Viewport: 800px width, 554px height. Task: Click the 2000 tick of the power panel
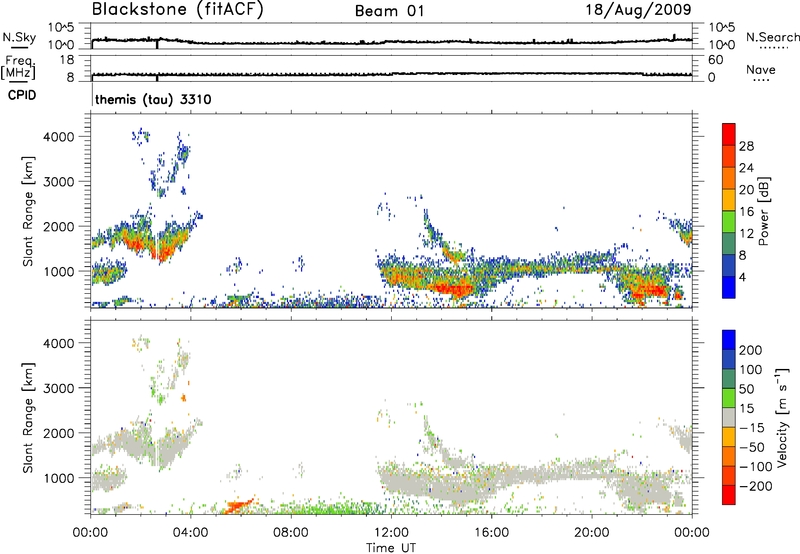pyautogui.click(x=58, y=226)
